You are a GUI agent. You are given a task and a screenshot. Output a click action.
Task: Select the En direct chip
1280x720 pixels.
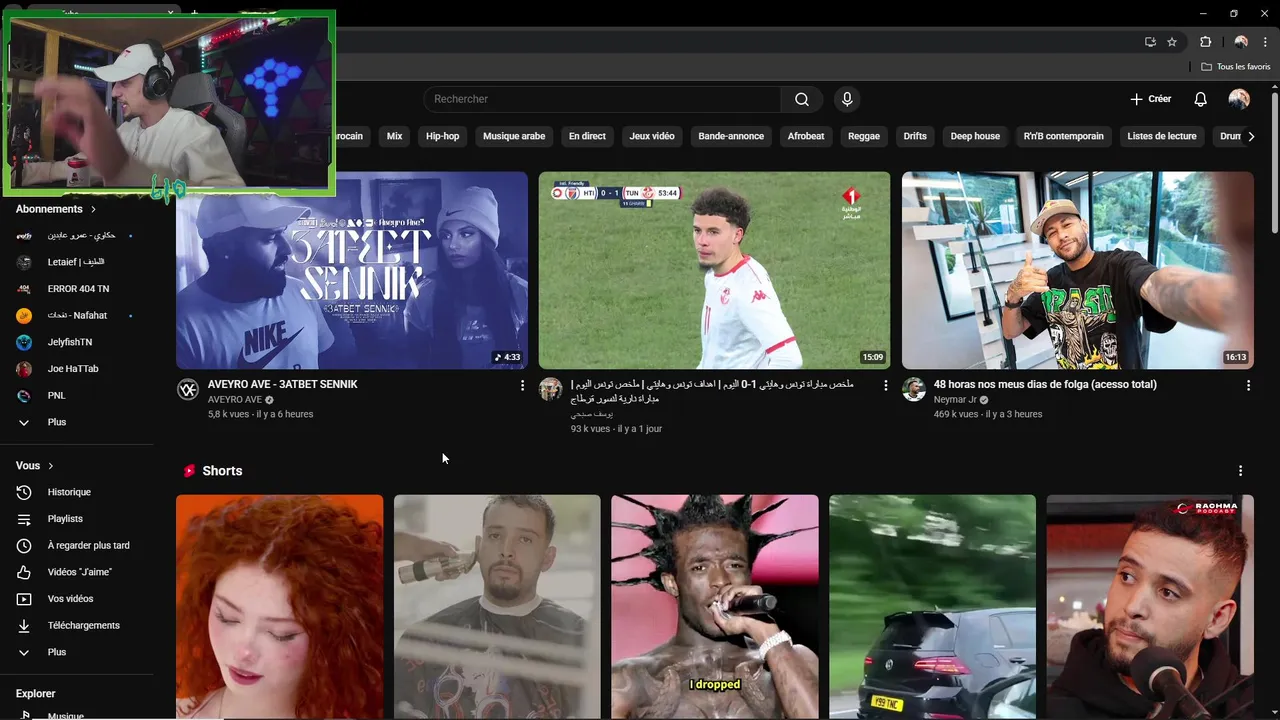(587, 136)
